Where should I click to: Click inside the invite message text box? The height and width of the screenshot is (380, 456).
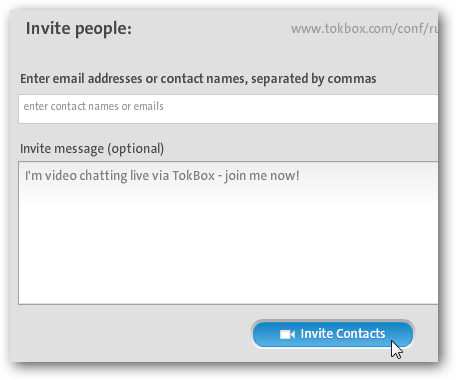[228, 233]
